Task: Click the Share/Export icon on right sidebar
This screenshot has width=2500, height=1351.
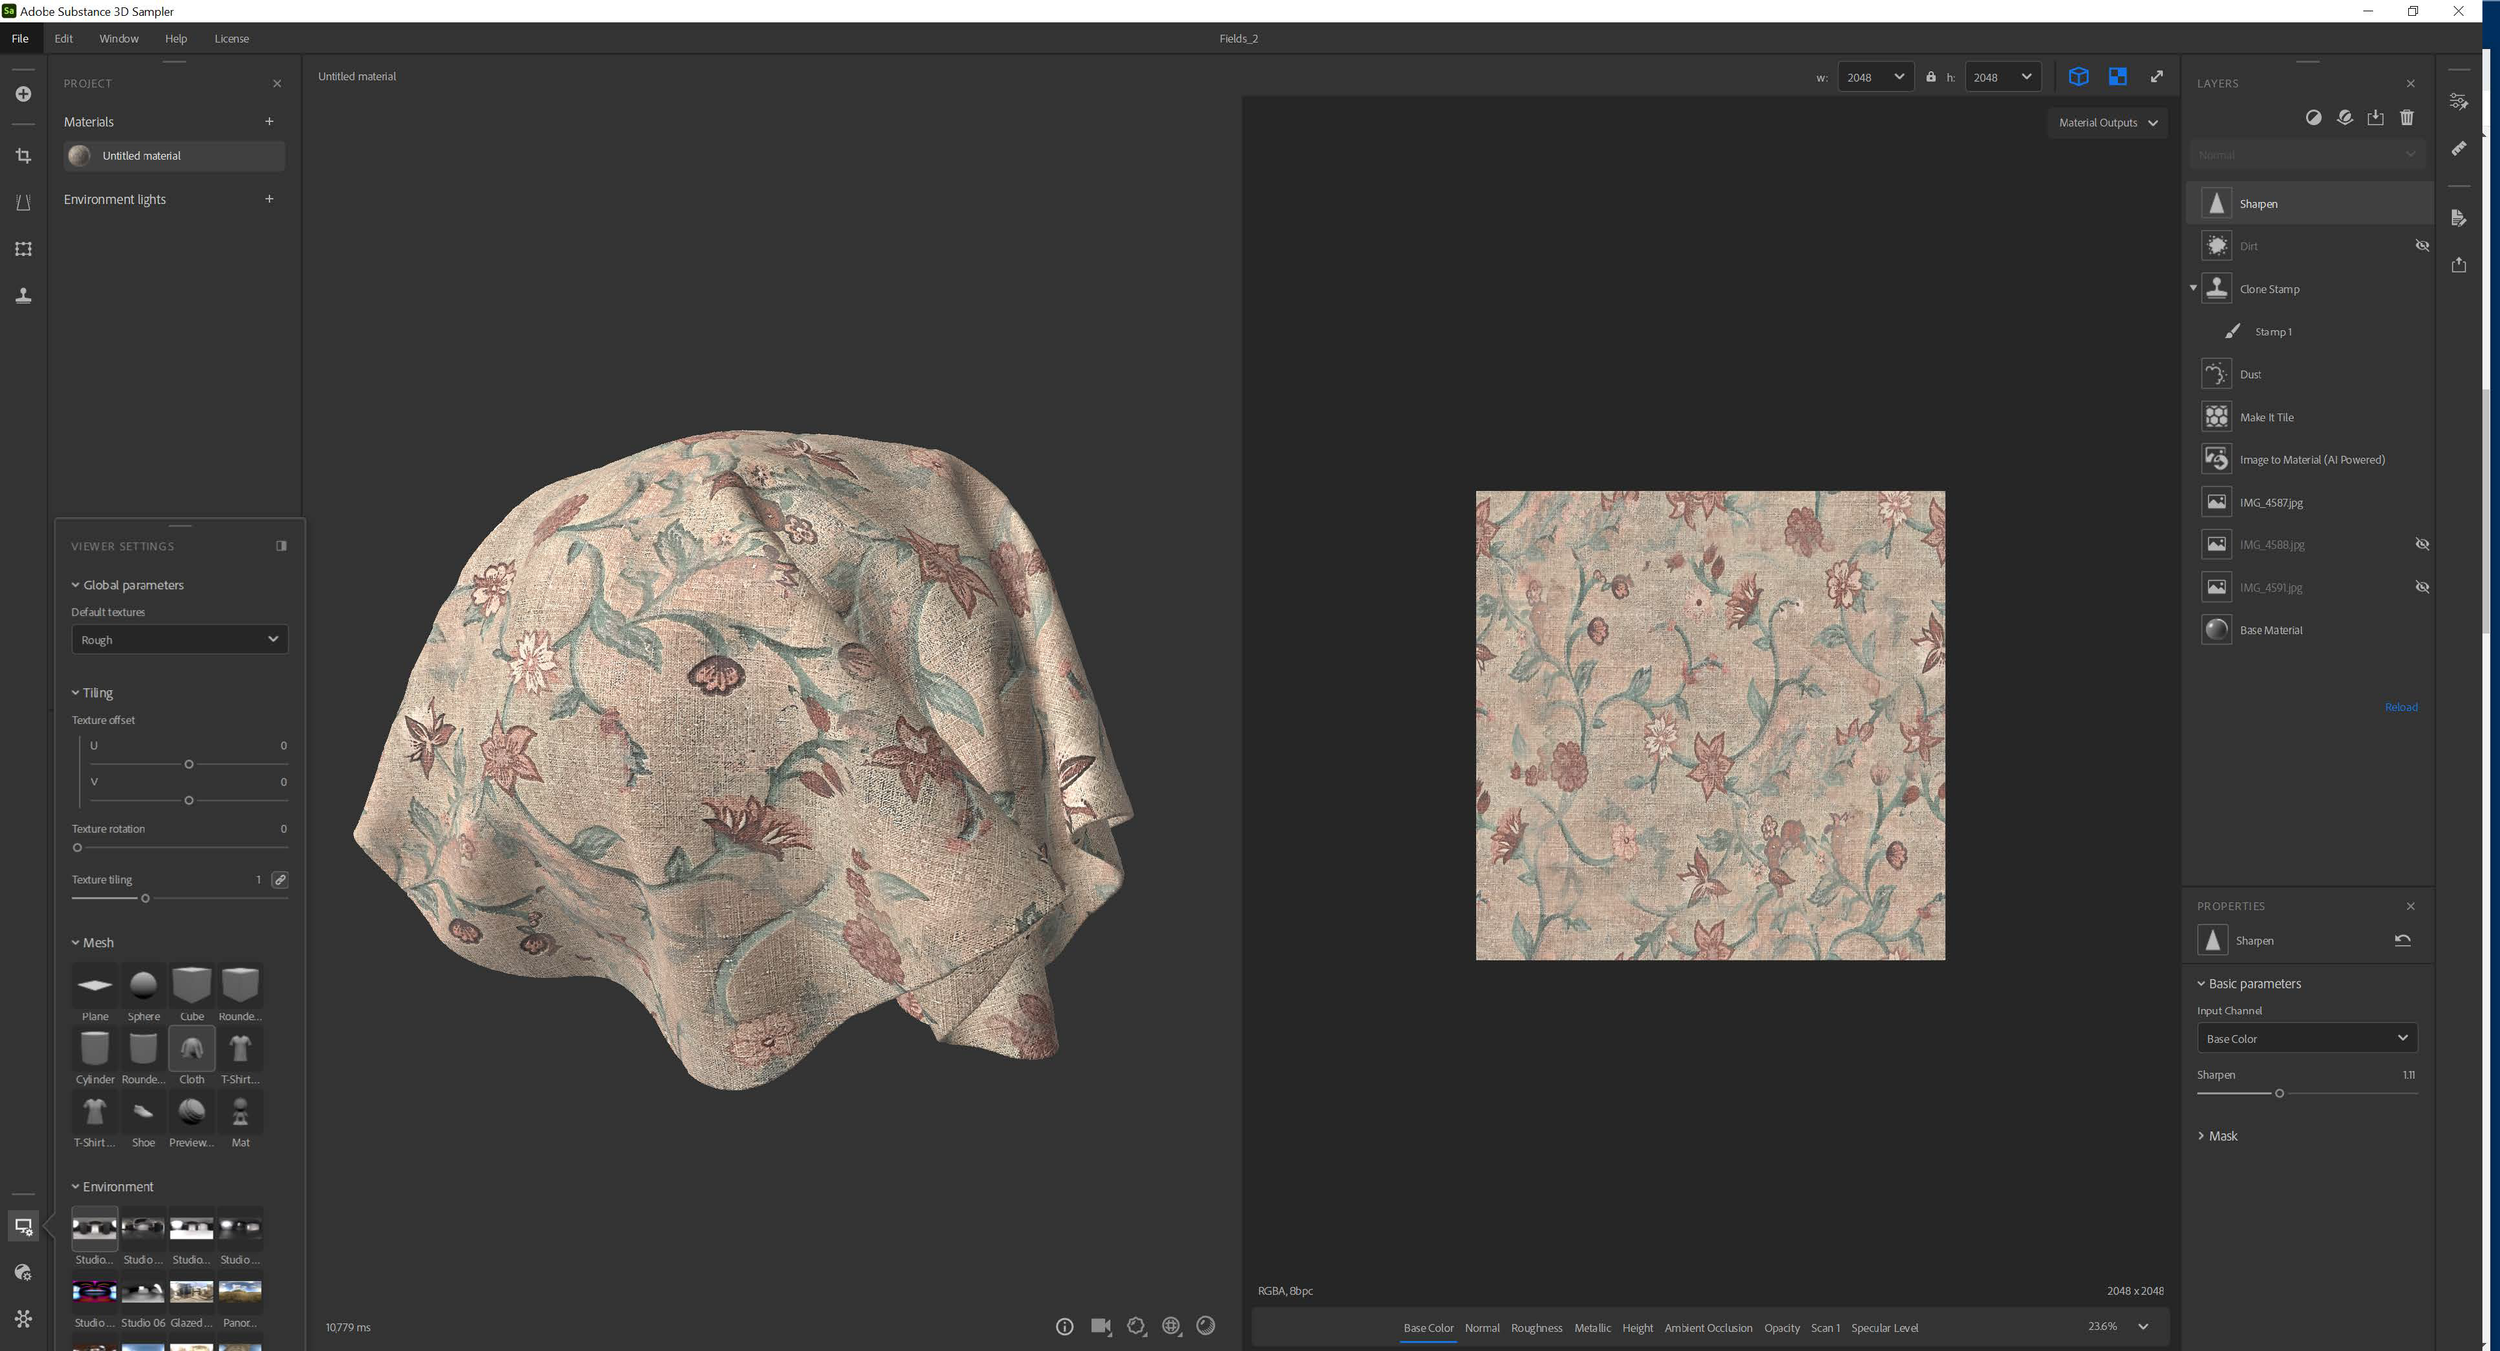Action: coord(2458,265)
